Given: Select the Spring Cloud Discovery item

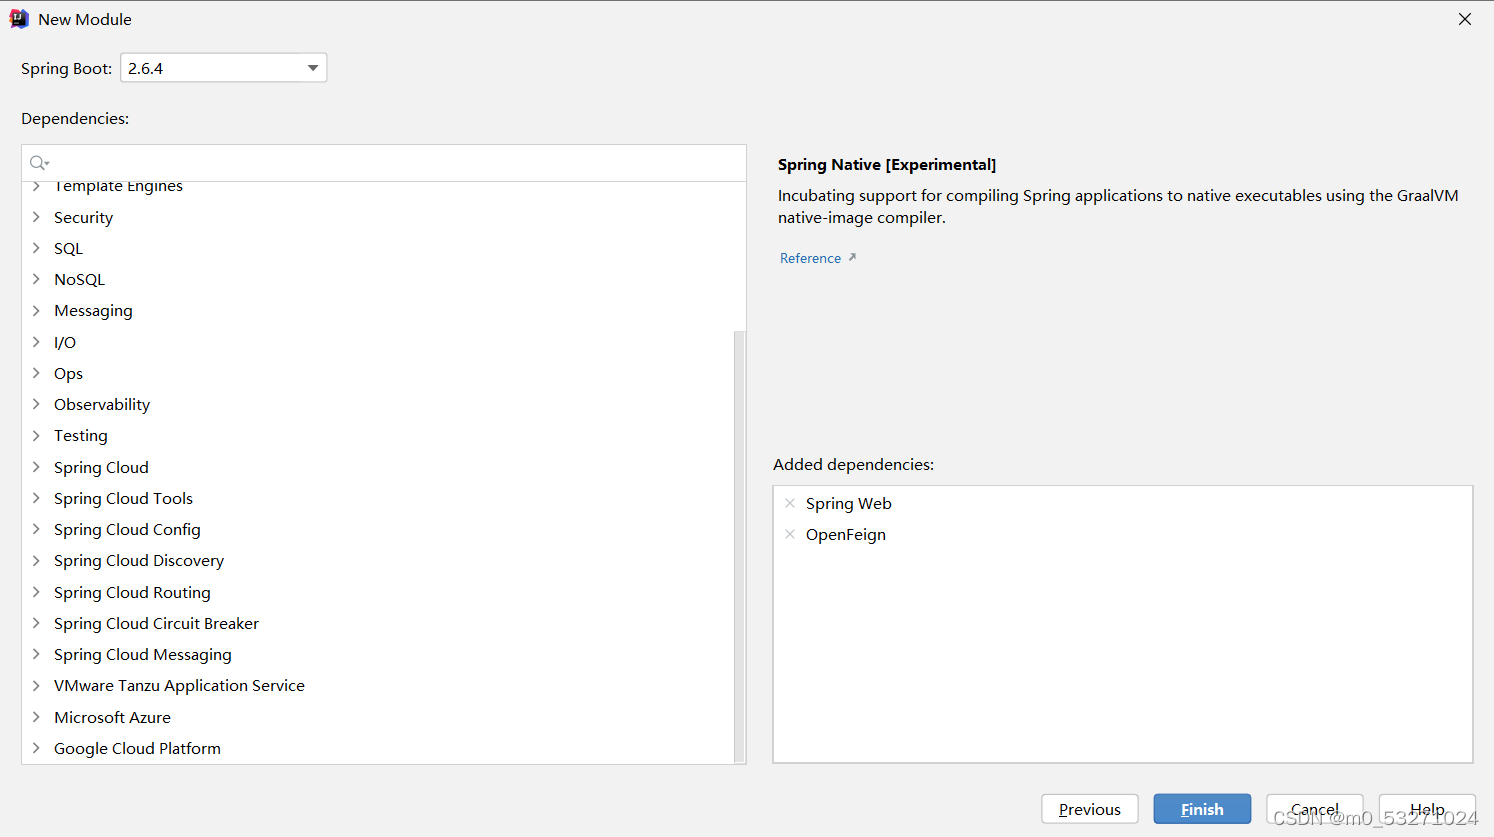Looking at the screenshot, I should (x=139, y=561).
